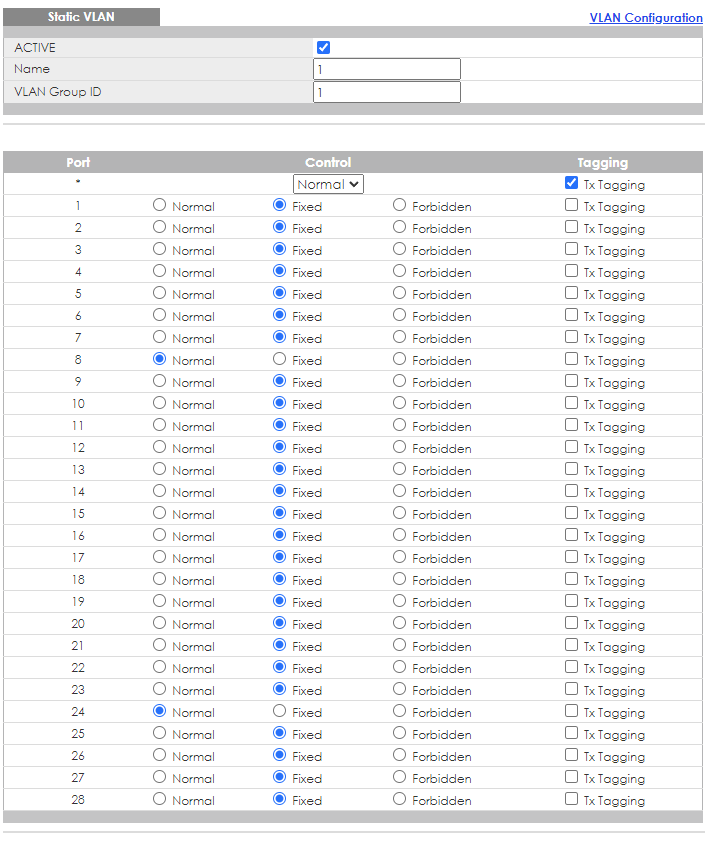Select Fixed for port 5

coord(279,293)
